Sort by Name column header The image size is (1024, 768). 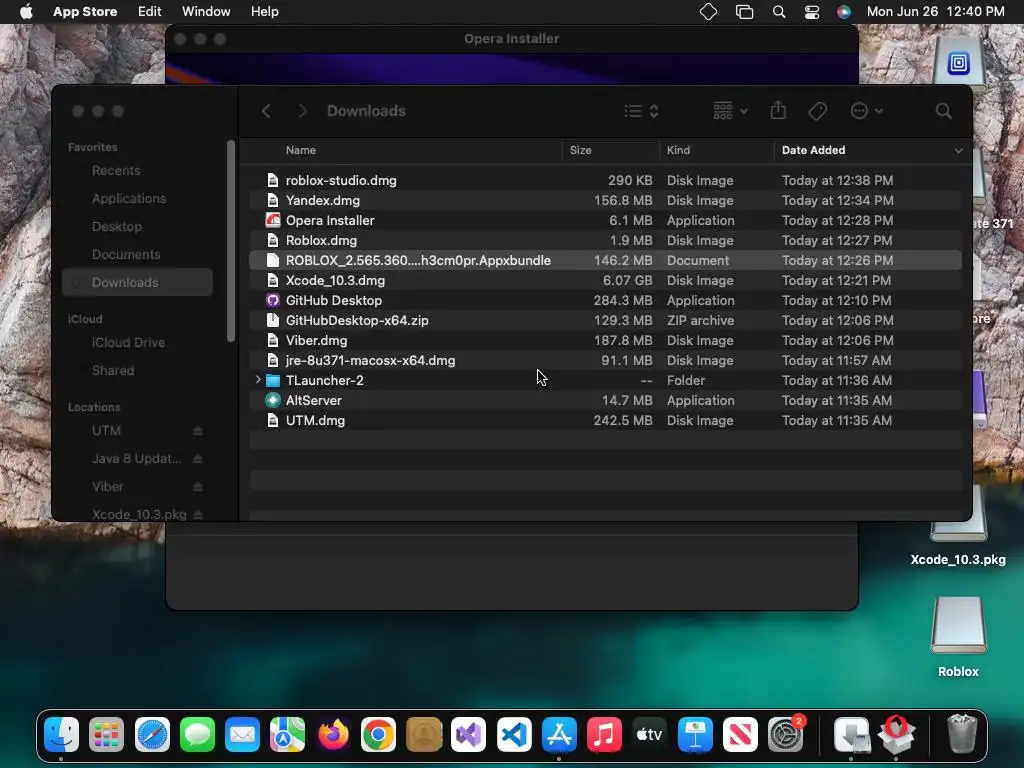[x=300, y=150]
